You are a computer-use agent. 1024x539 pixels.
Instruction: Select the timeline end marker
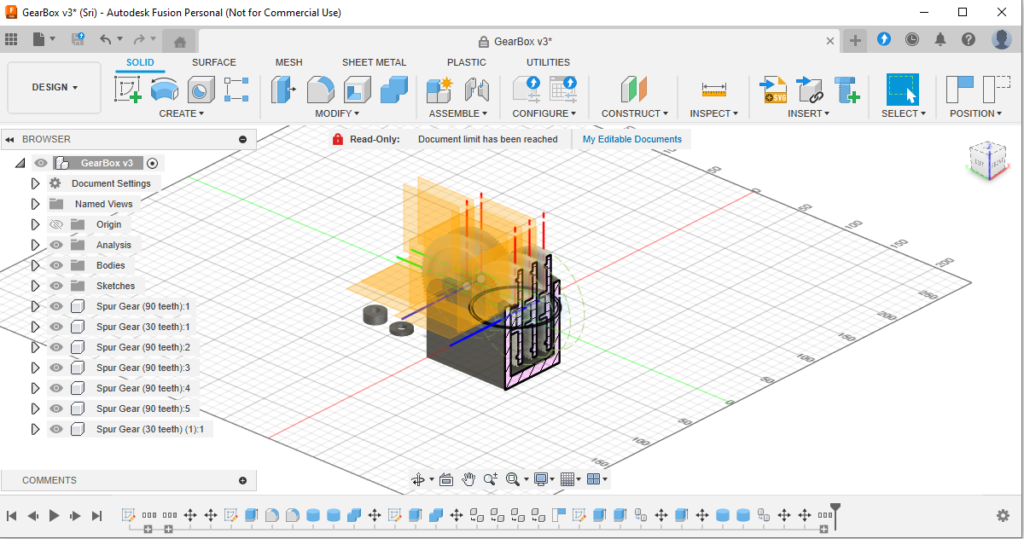click(x=835, y=514)
